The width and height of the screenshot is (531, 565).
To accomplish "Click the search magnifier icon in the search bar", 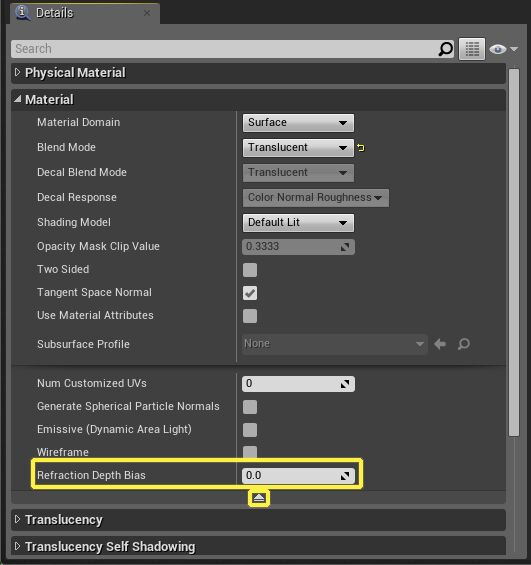I will tap(445, 49).
